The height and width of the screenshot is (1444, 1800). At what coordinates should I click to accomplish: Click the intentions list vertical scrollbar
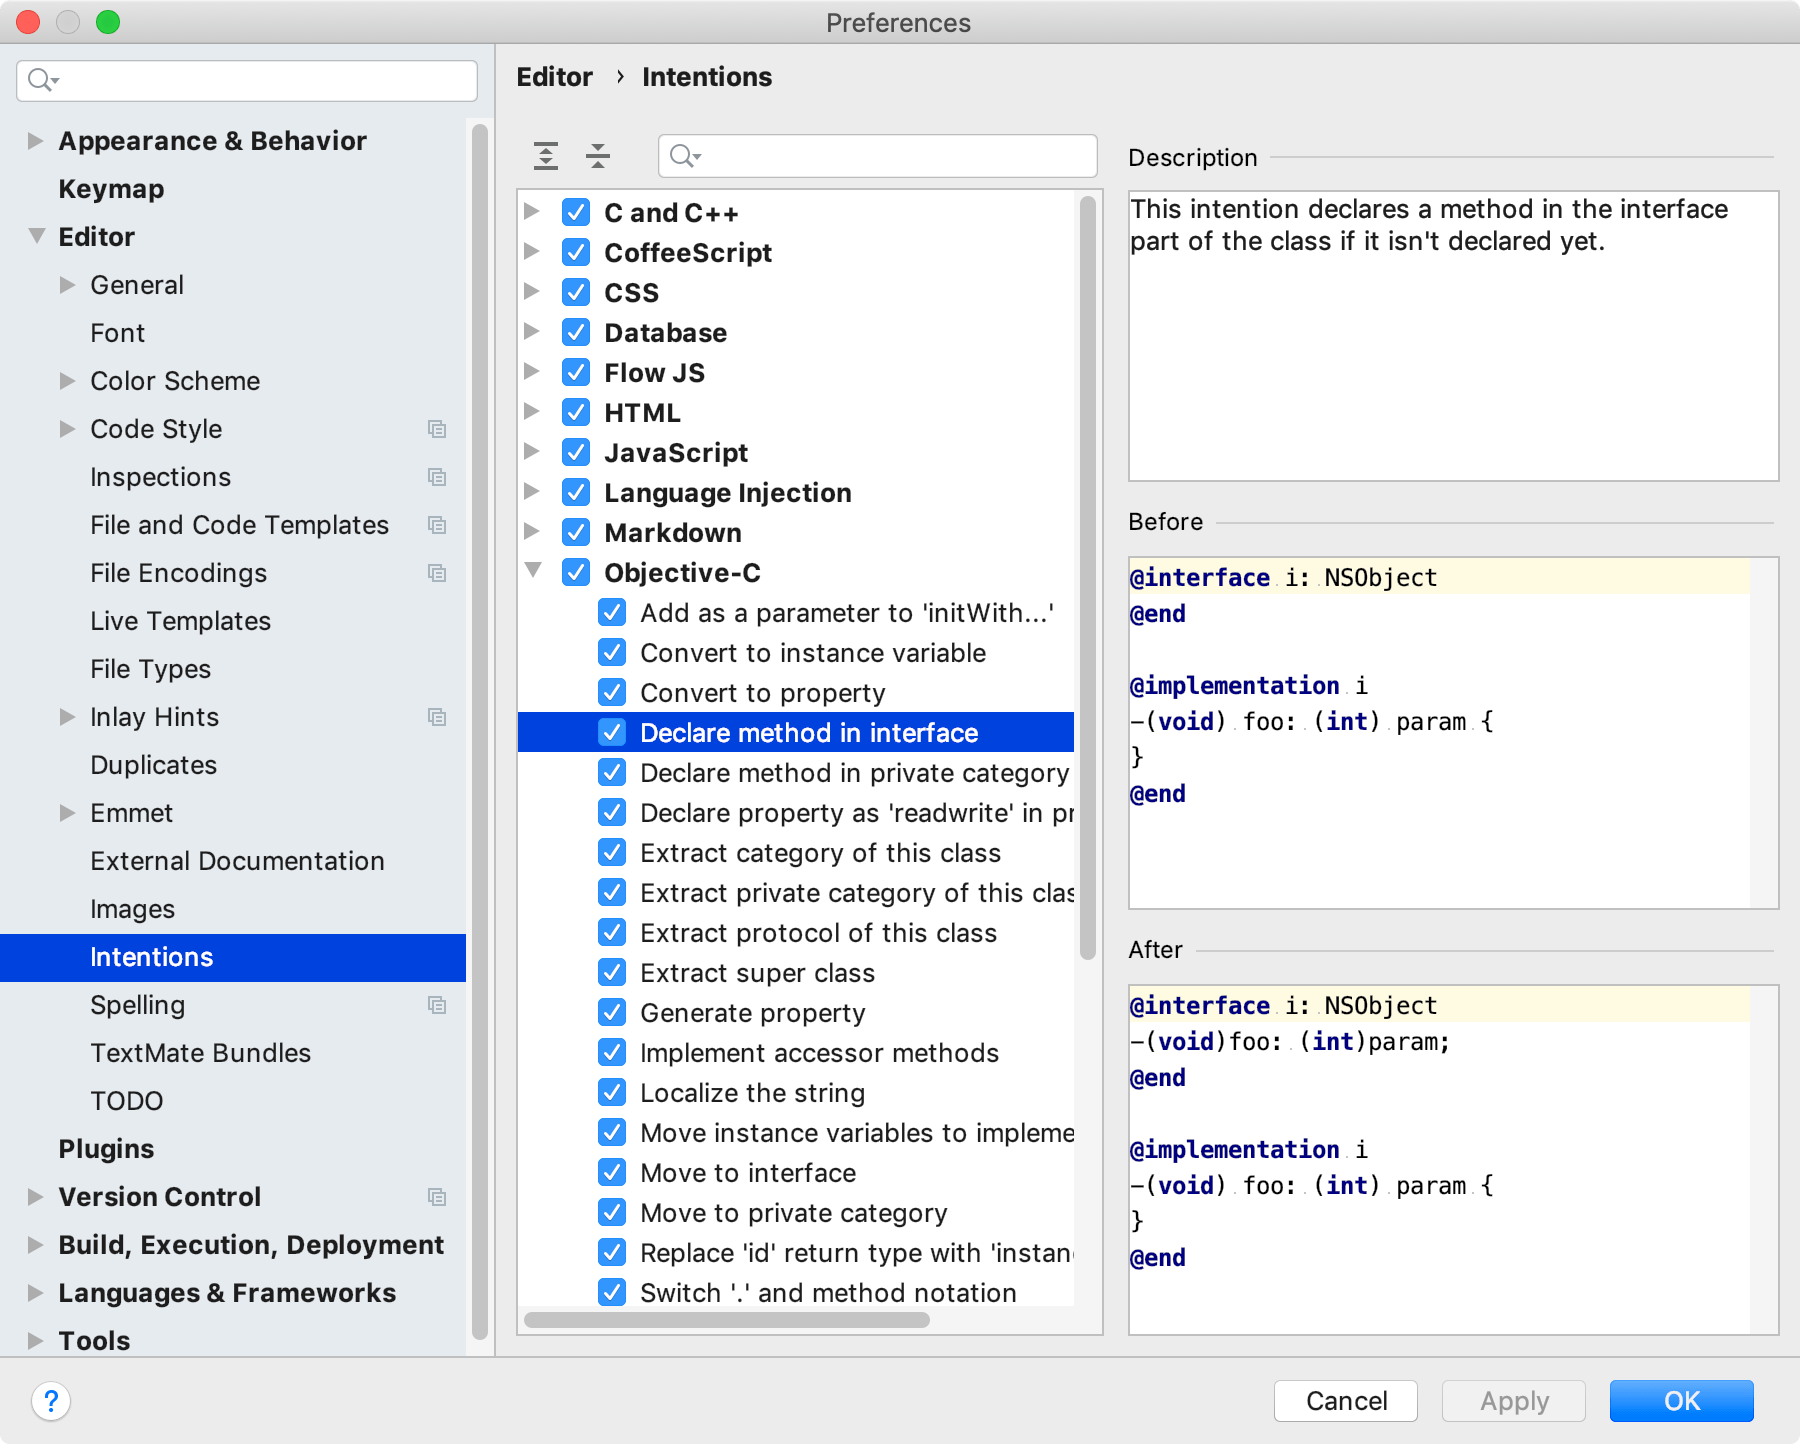[1087, 578]
